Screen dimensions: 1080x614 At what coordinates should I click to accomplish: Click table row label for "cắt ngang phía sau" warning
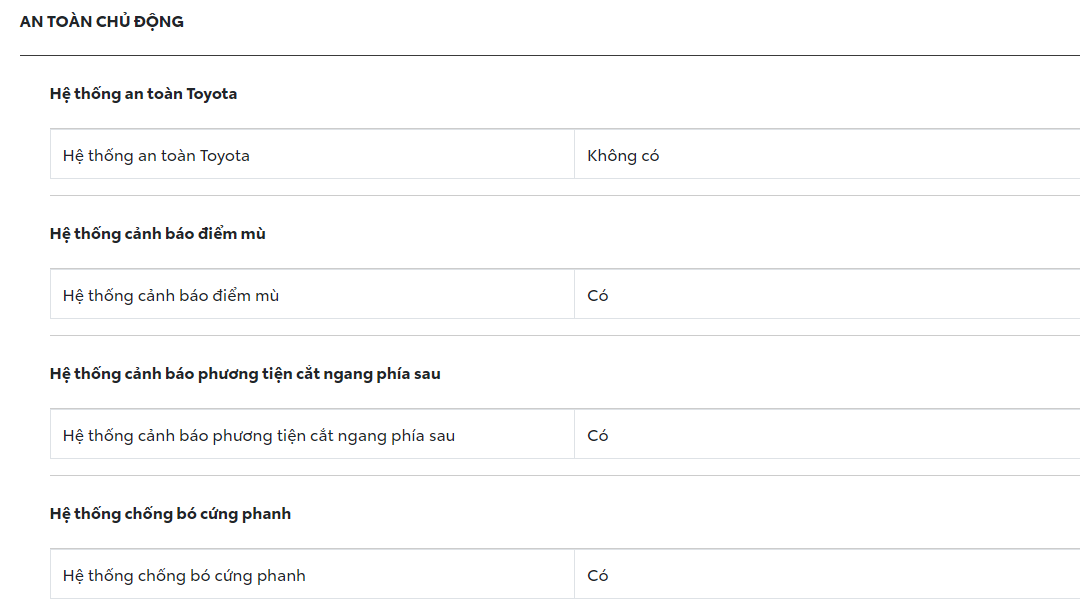tap(258, 436)
